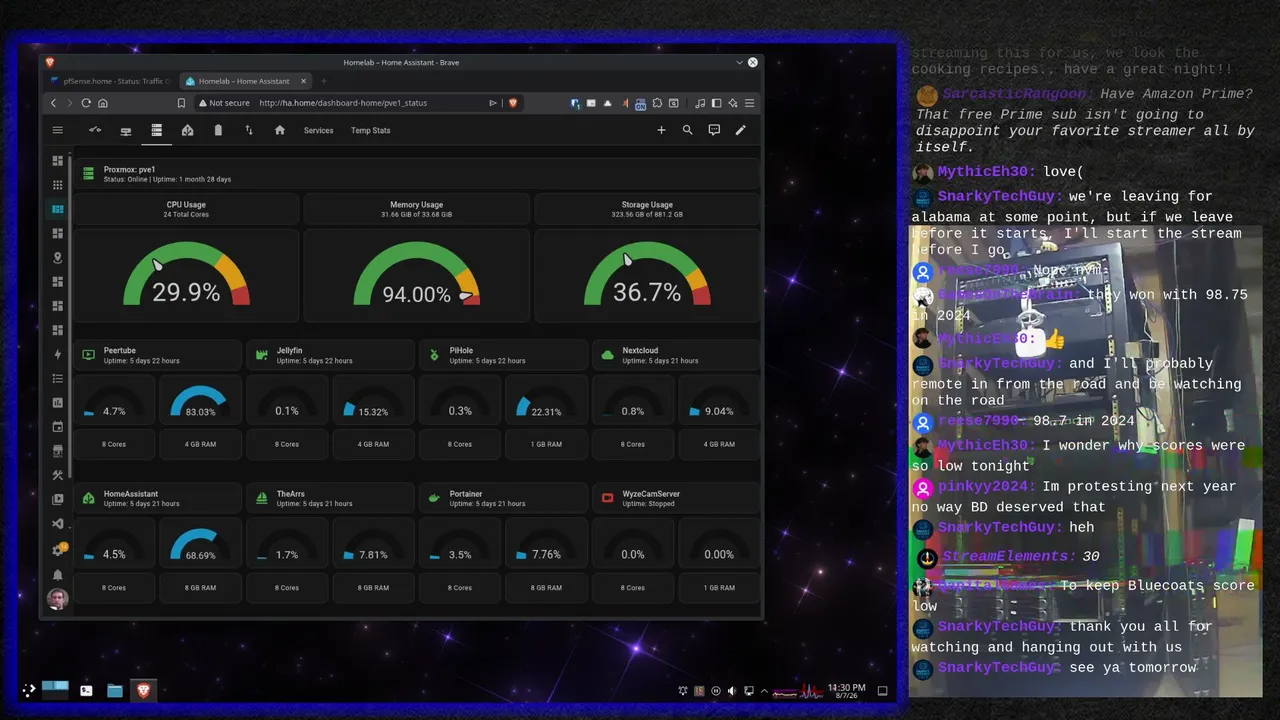
Task: Open the Assist chat icon
Action: [714, 130]
